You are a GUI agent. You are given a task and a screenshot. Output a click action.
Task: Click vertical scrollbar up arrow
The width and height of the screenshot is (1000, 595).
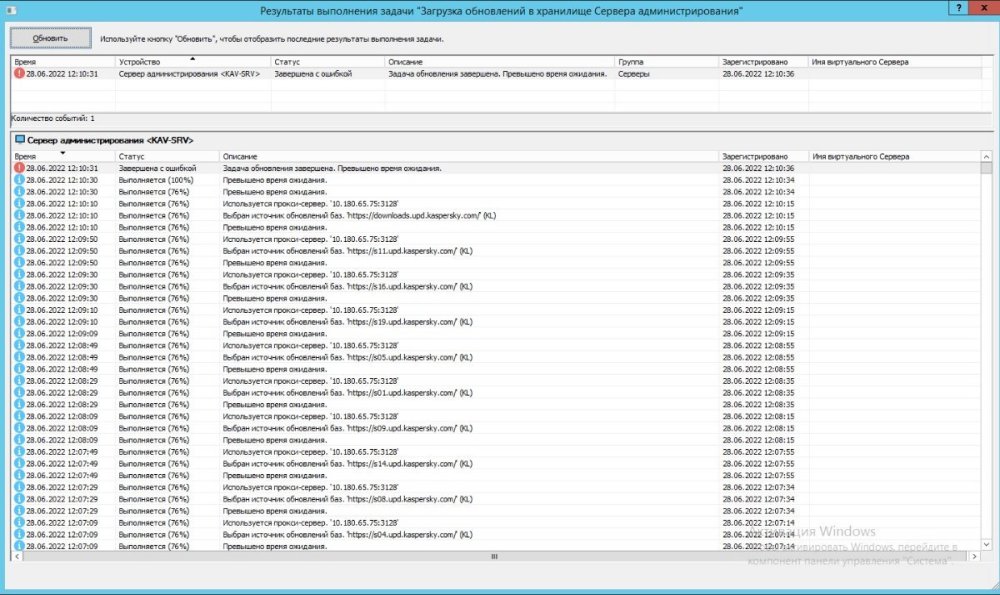click(987, 157)
